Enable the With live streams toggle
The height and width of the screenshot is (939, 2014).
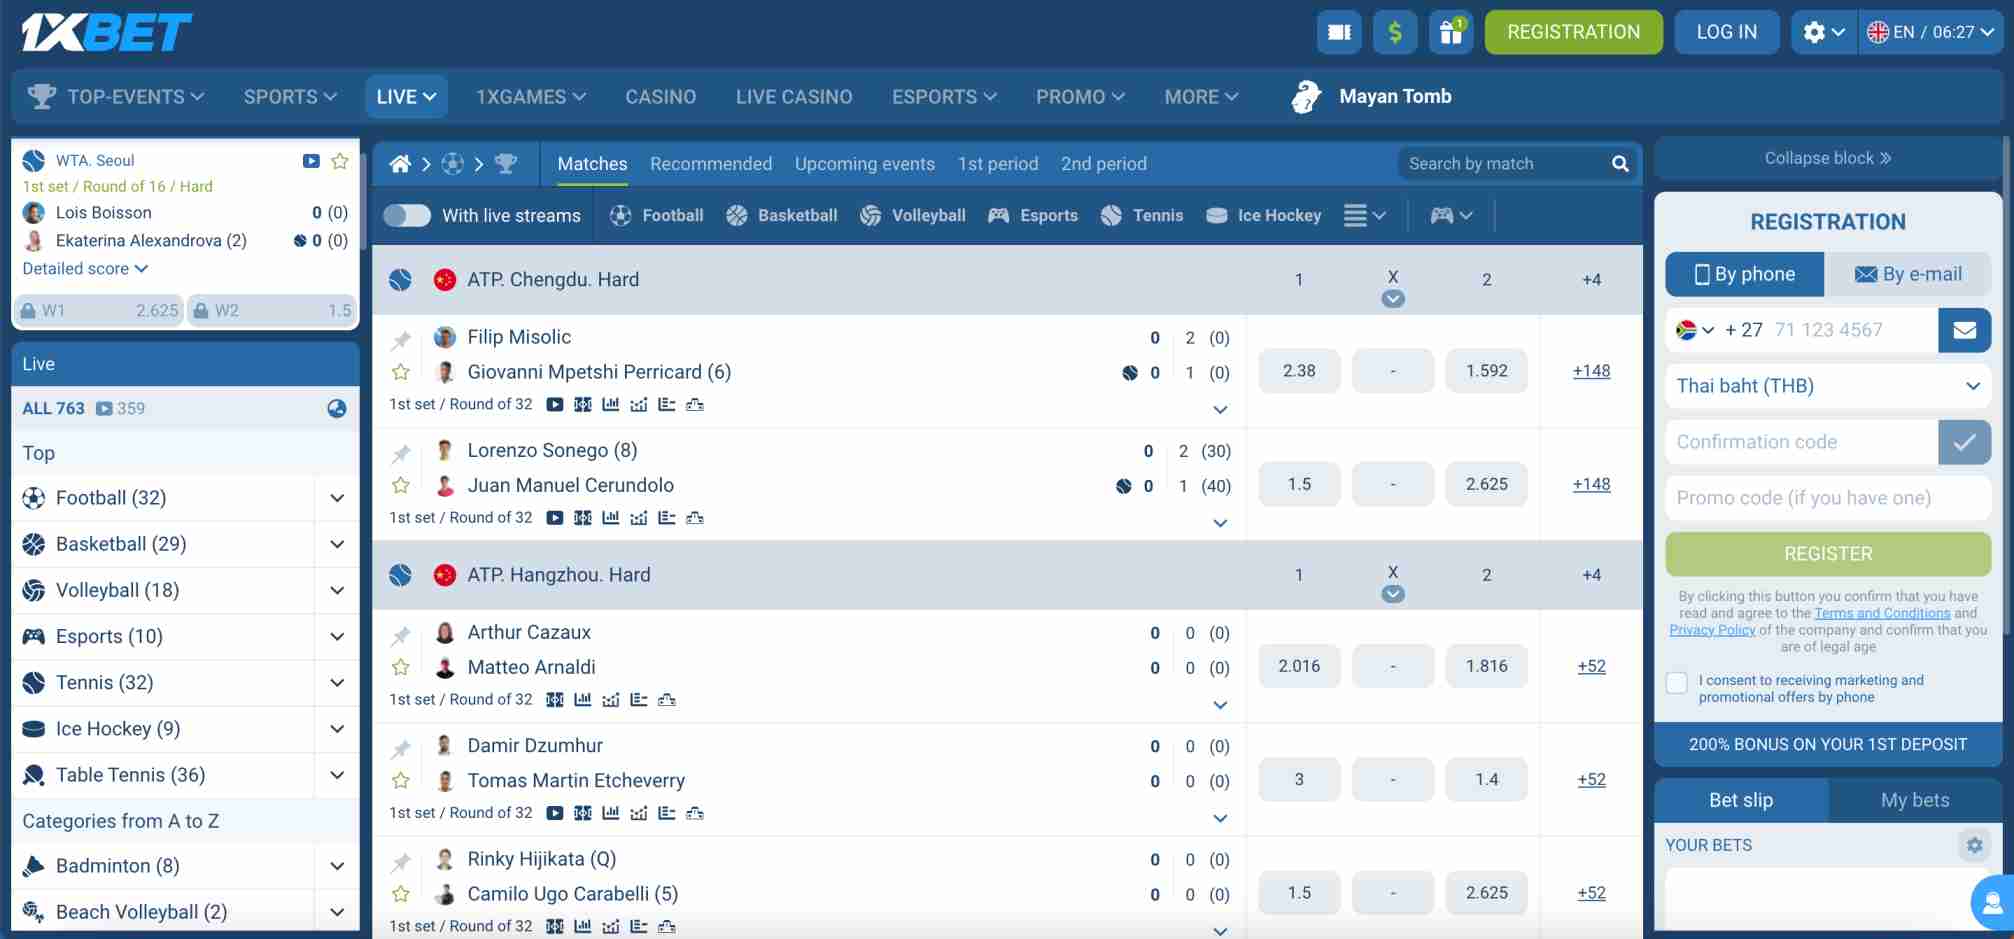(407, 215)
